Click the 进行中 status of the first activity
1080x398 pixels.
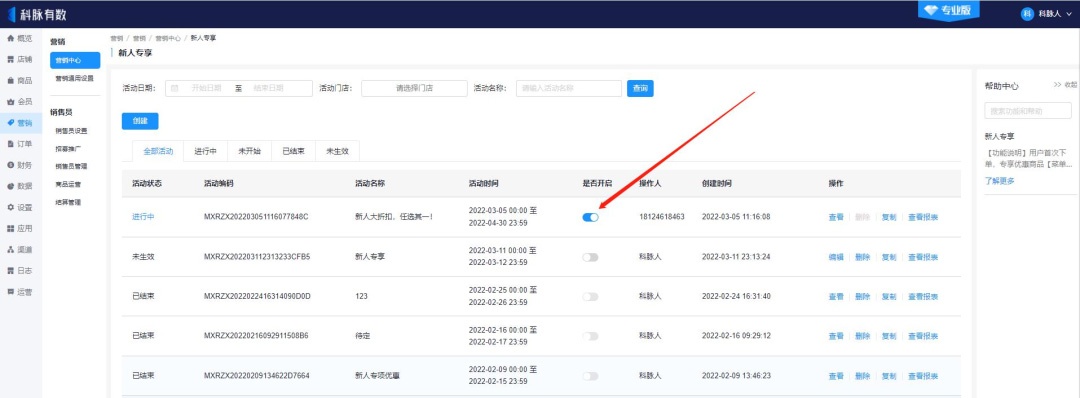(x=143, y=217)
